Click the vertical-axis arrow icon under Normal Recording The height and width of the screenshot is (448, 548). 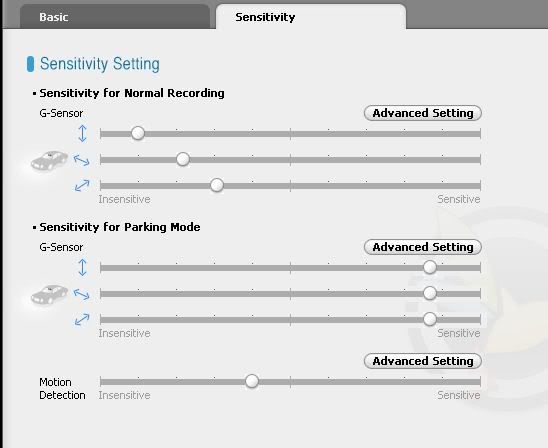(x=82, y=133)
